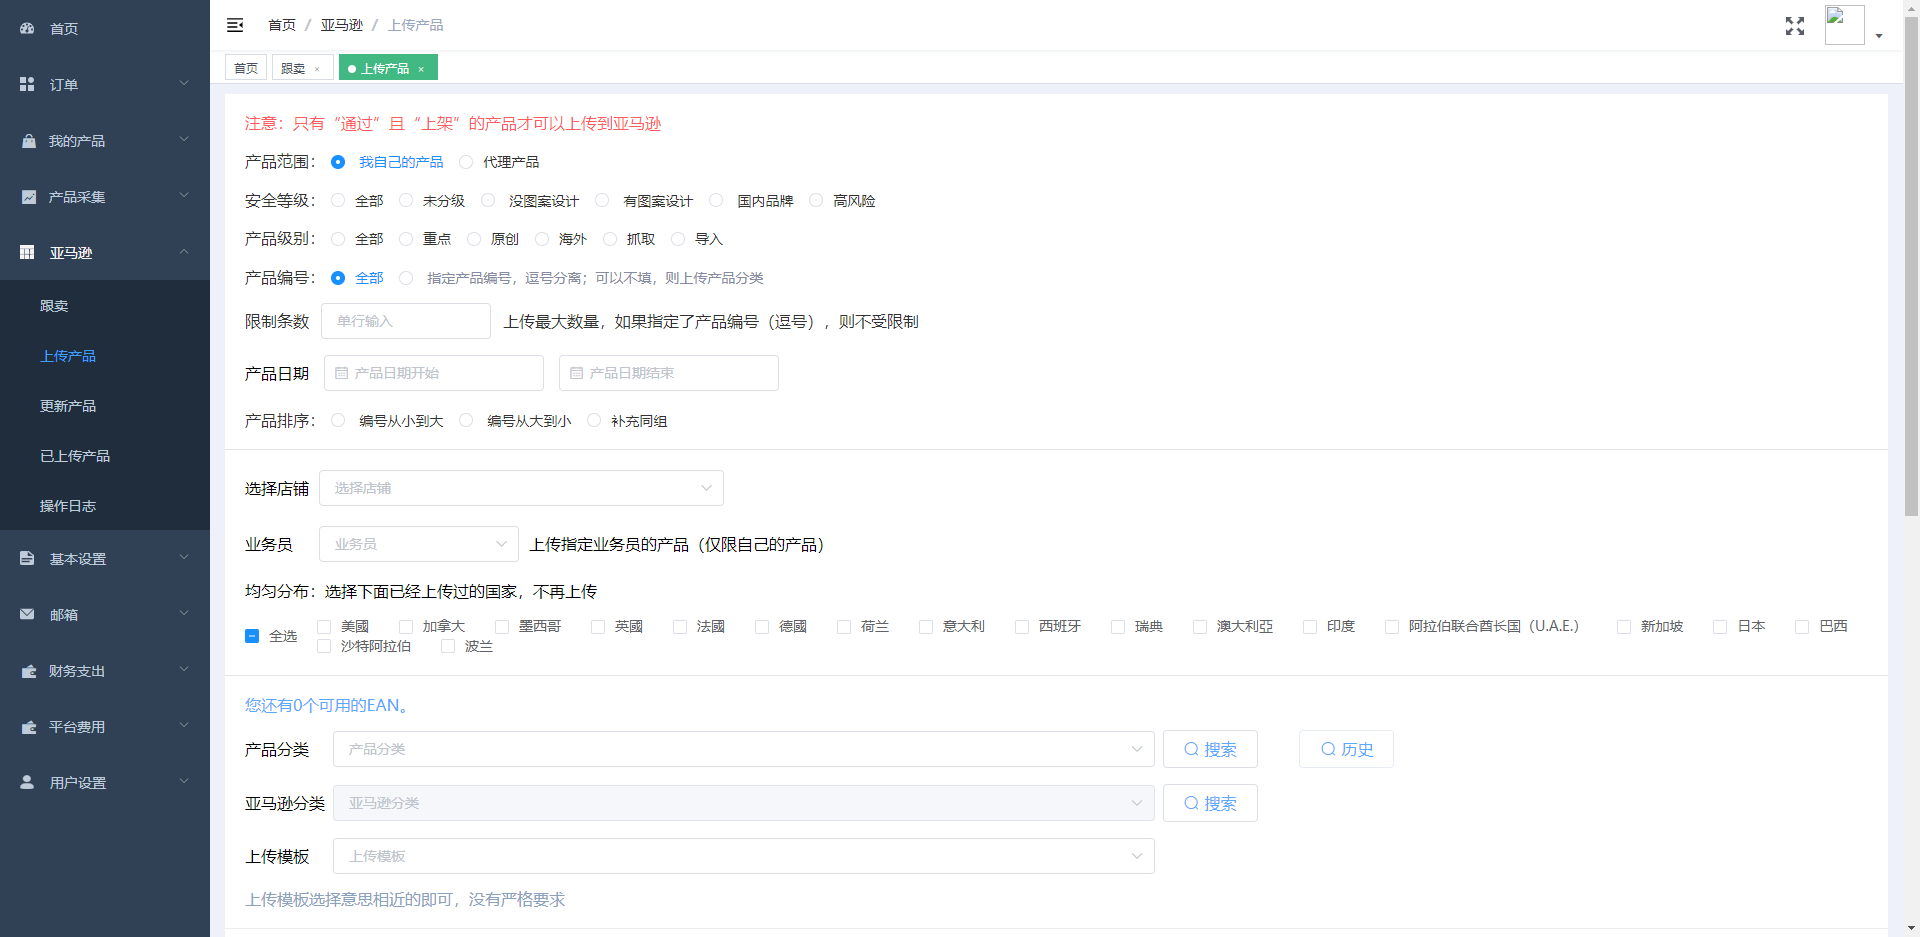The width and height of the screenshot is (1920, 937).
Task: Click the 用户设置 person icon
Action: (x=27, y=782)
